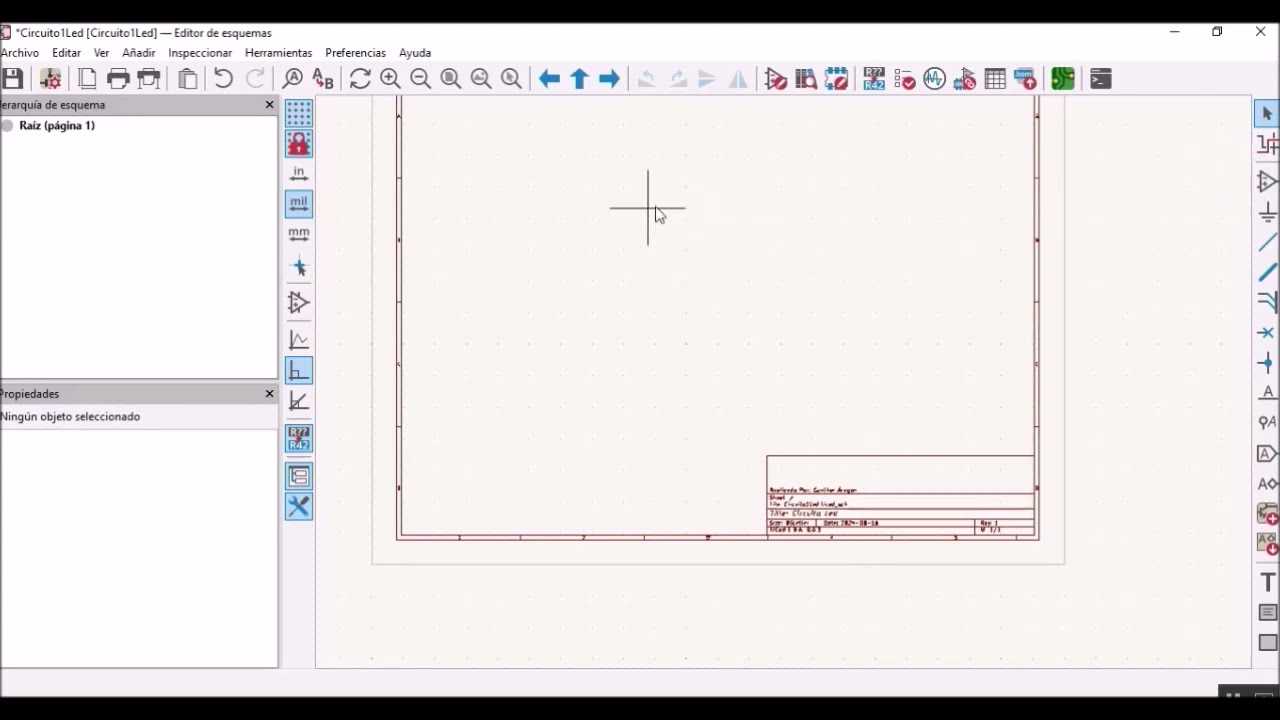Select the draw bus tool
This screenshot has width=1280, height=720.
[1267, 272]
